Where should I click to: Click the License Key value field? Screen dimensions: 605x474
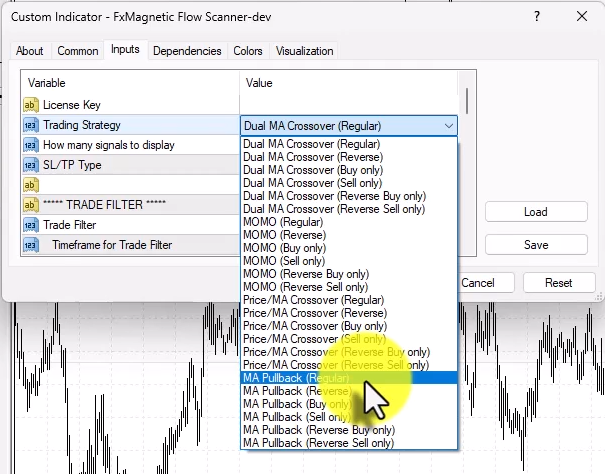(350, 105)
